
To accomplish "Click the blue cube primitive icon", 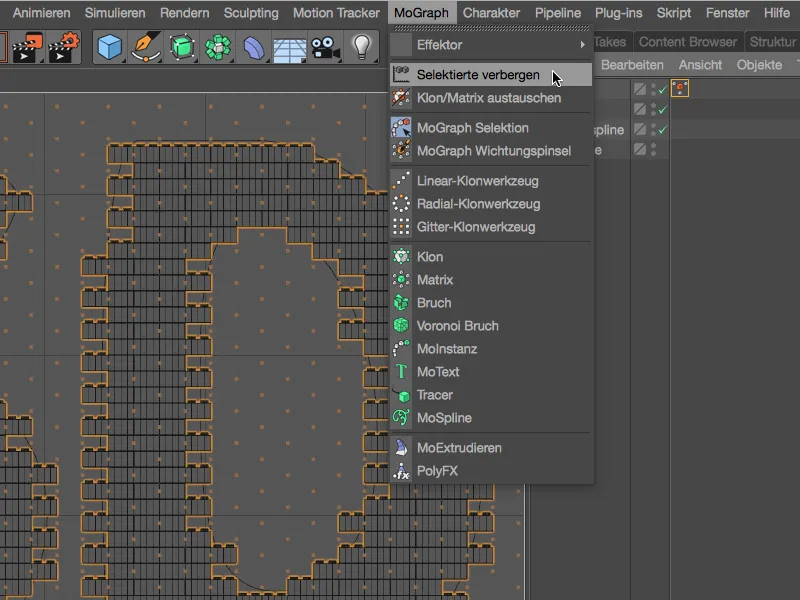I will (111, 47).
